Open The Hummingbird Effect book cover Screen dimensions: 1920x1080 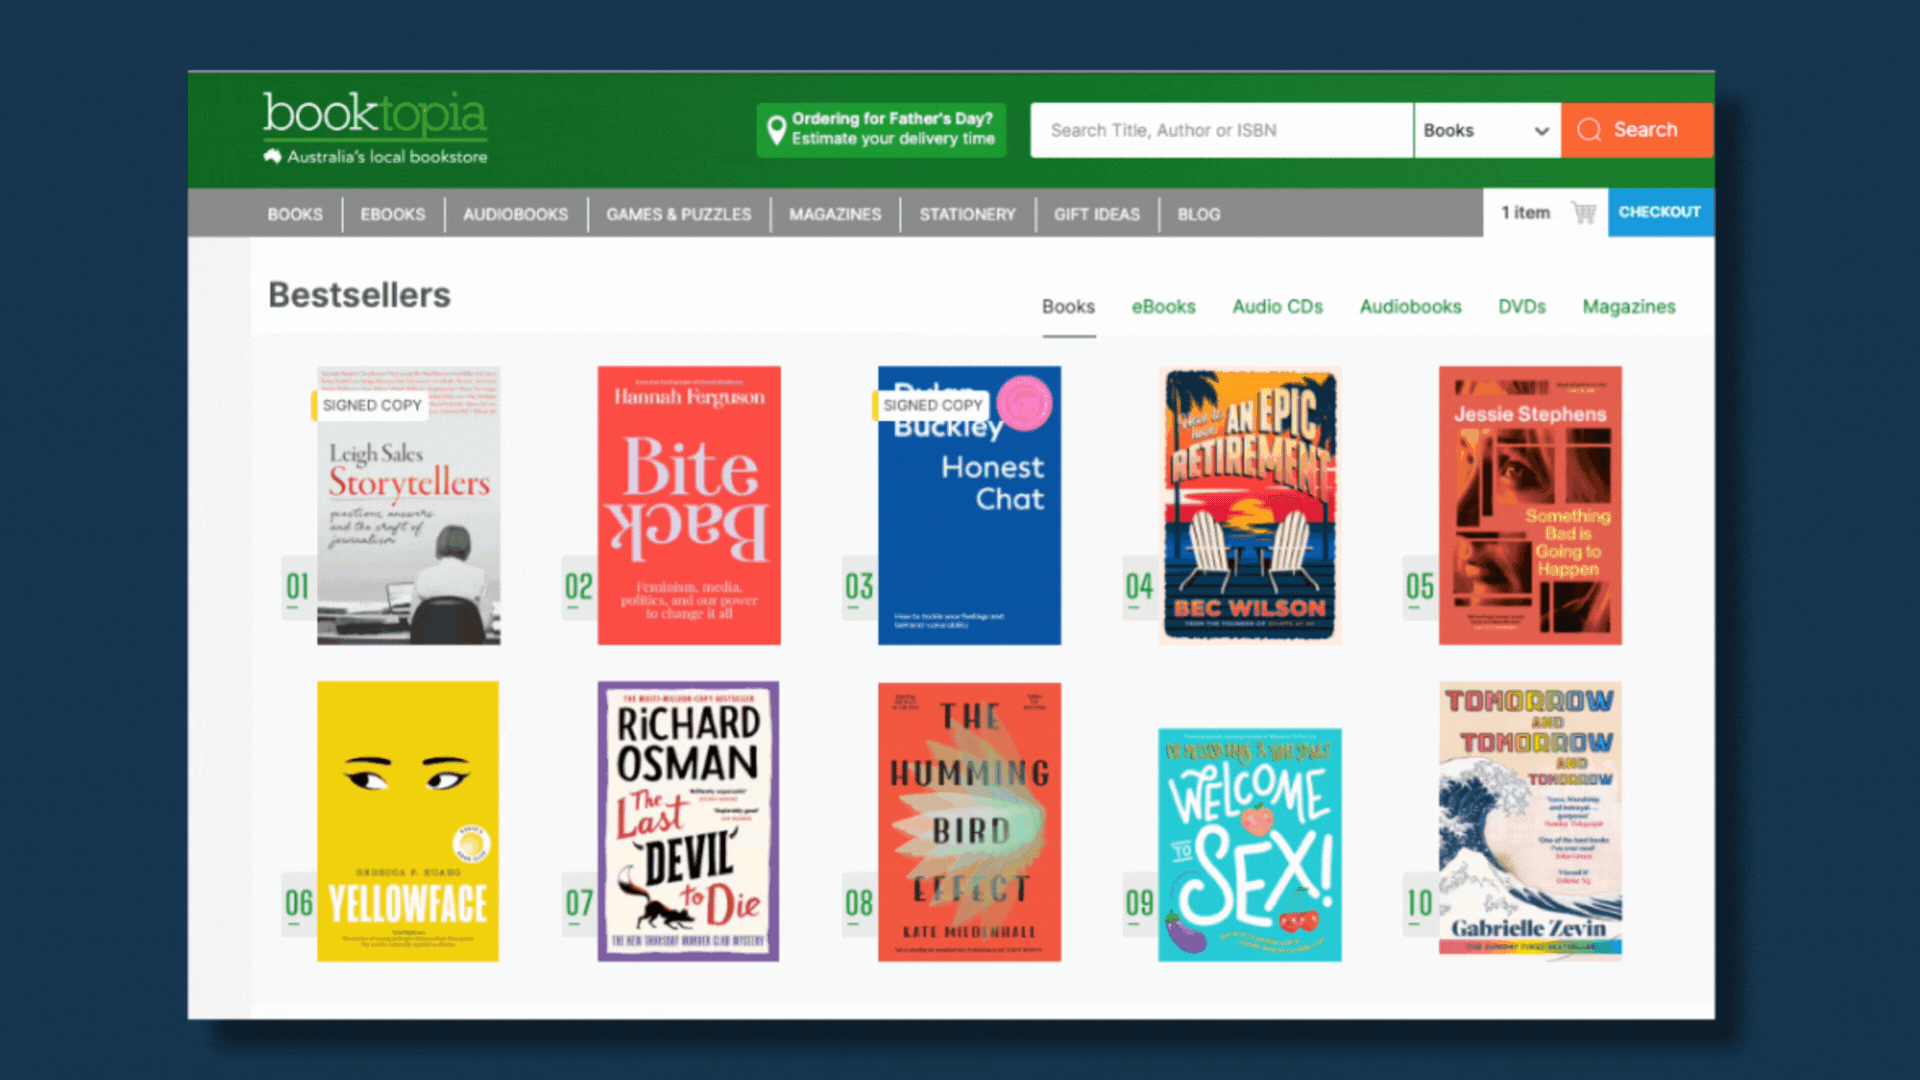(969, 821)
